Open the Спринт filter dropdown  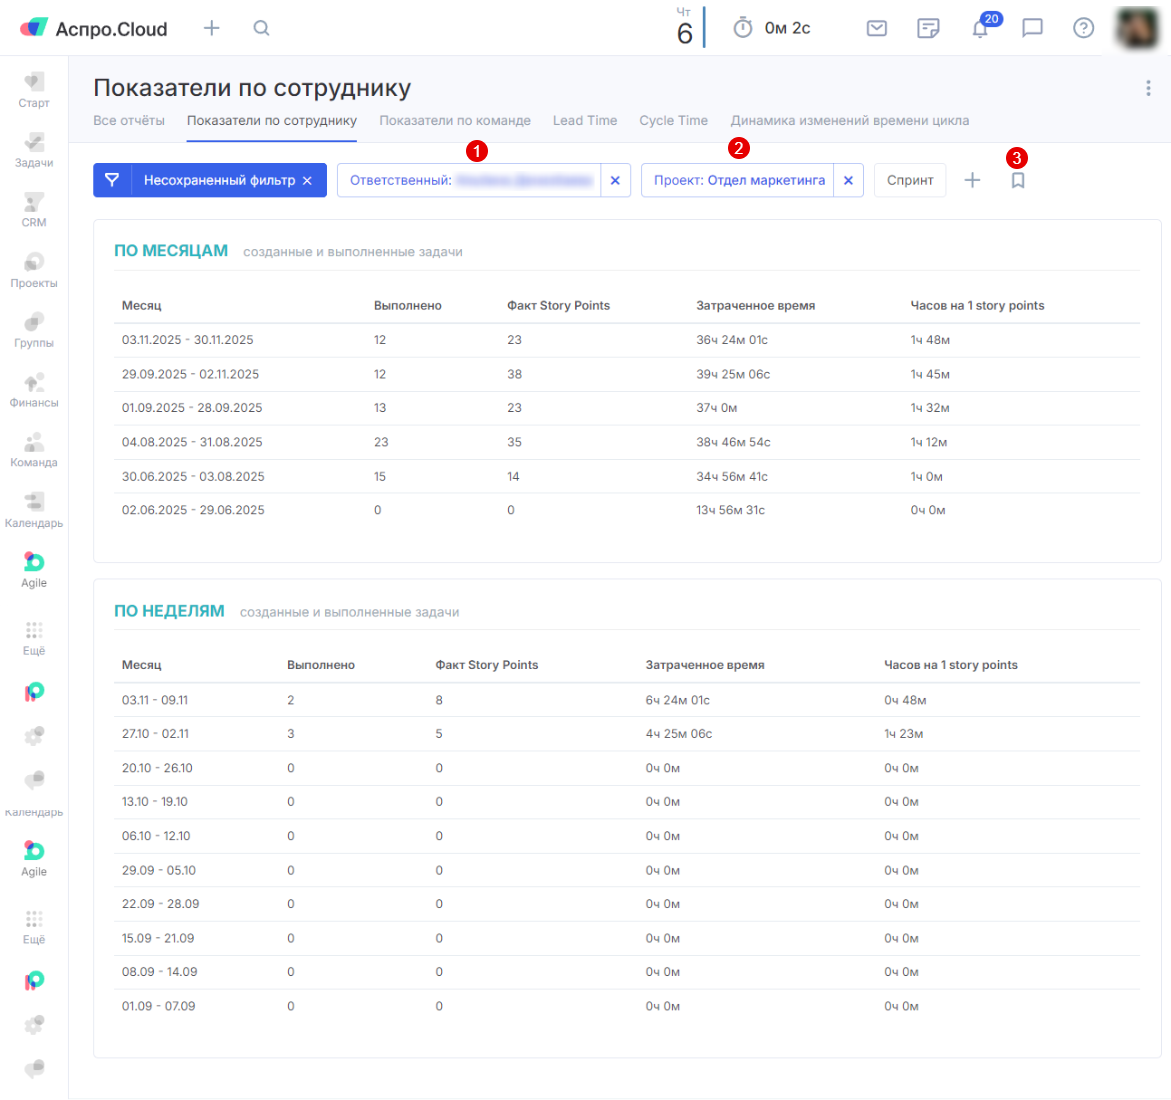point(910,180)
